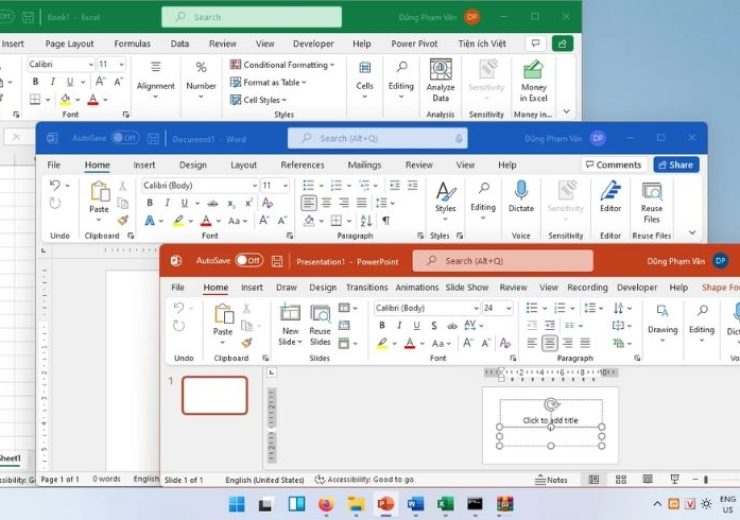
Task: Toggle Align Left in Word Paragraph group
Action: click(309, 203)
